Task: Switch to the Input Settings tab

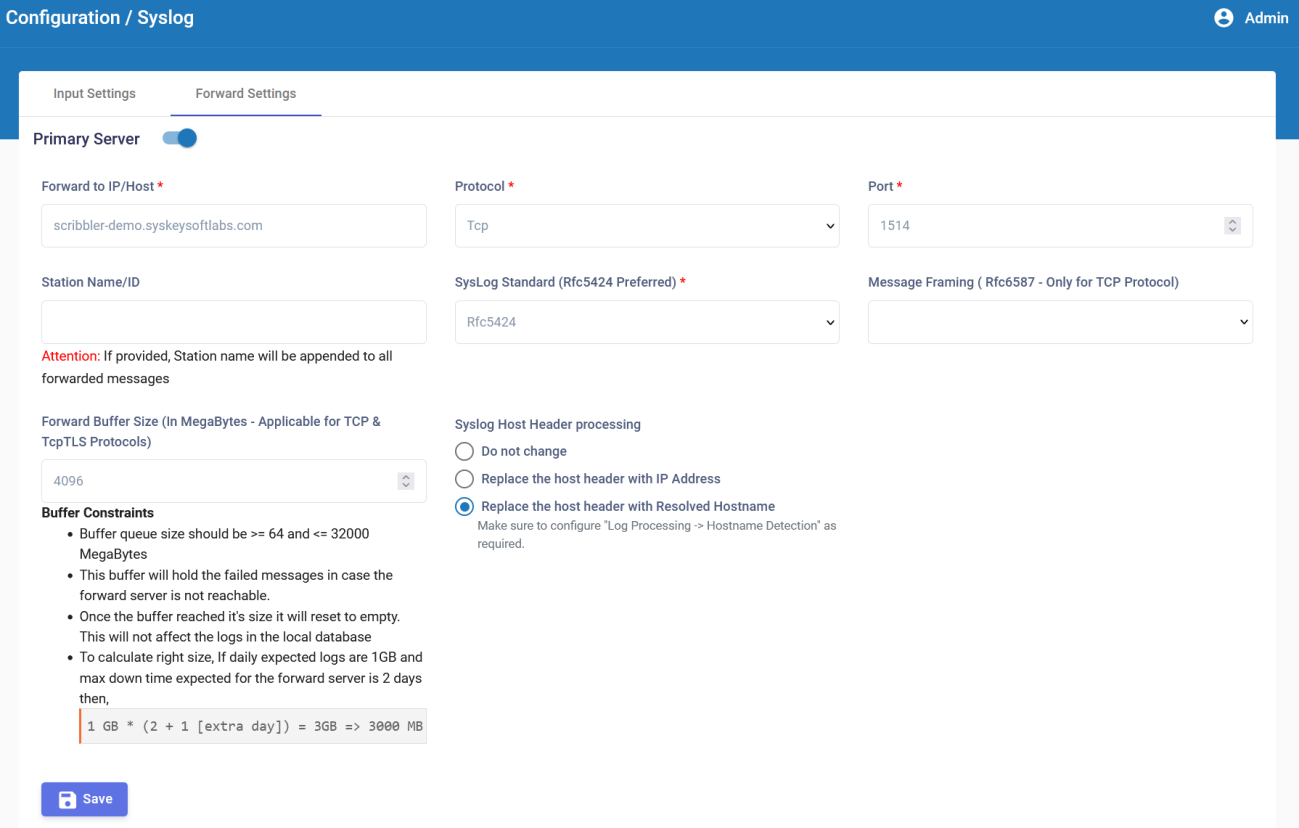Action: (x=94, y=94)
